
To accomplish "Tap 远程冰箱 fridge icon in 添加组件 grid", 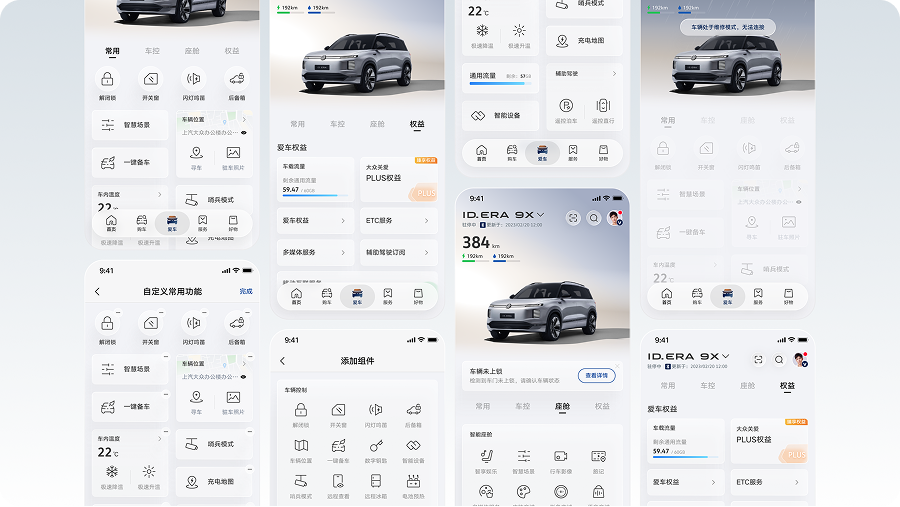I will click(376, 482).
